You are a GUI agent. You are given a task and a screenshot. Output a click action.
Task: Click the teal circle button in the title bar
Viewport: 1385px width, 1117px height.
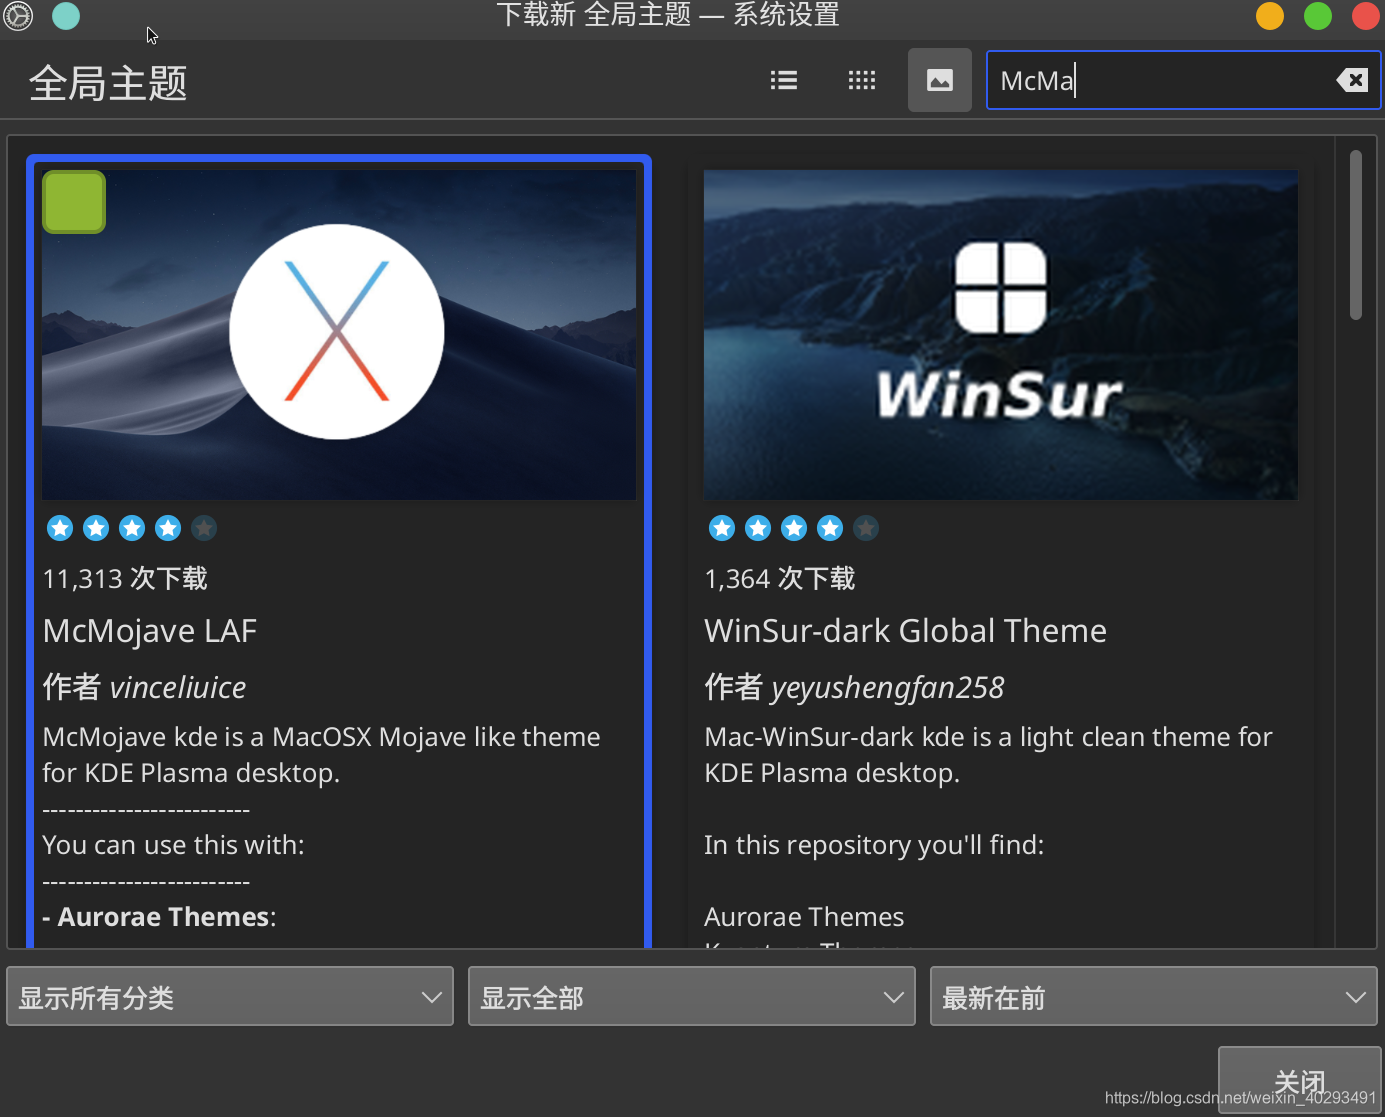(x=66, y=16)
